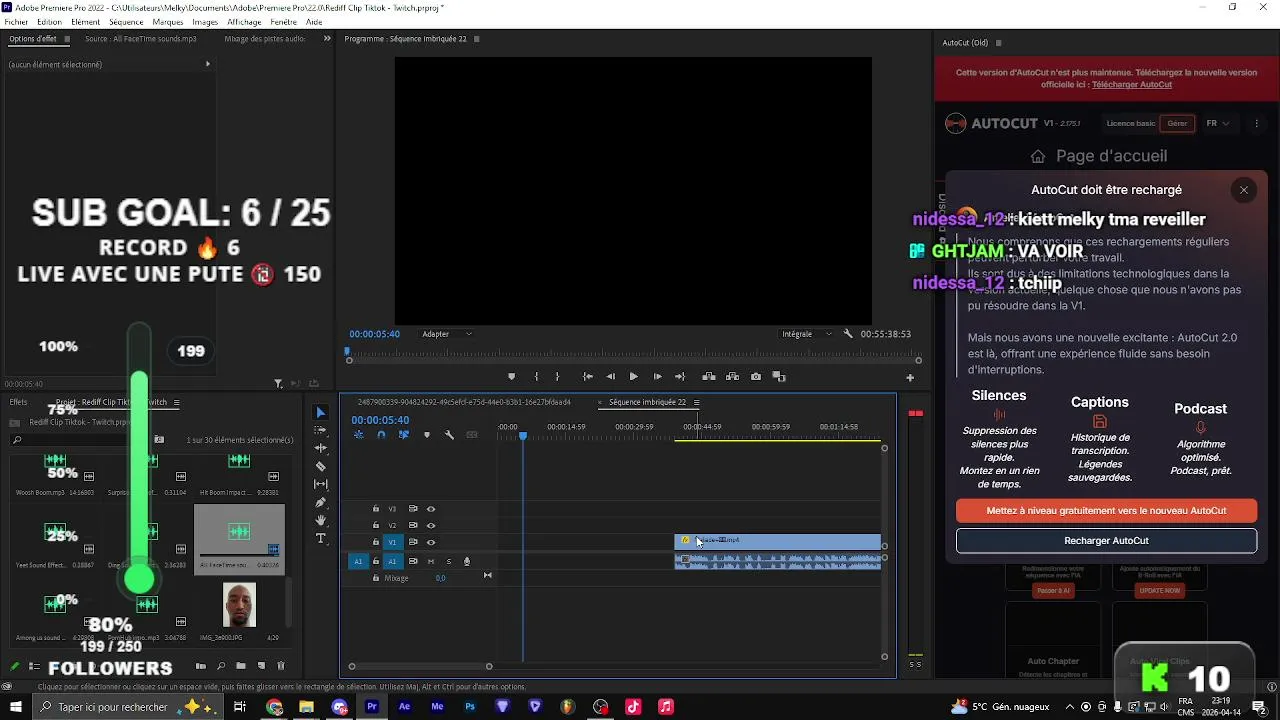This screenshot has height=720, width=1280.
Task: Click the New Item icon in Project panel
Action: 261,666
